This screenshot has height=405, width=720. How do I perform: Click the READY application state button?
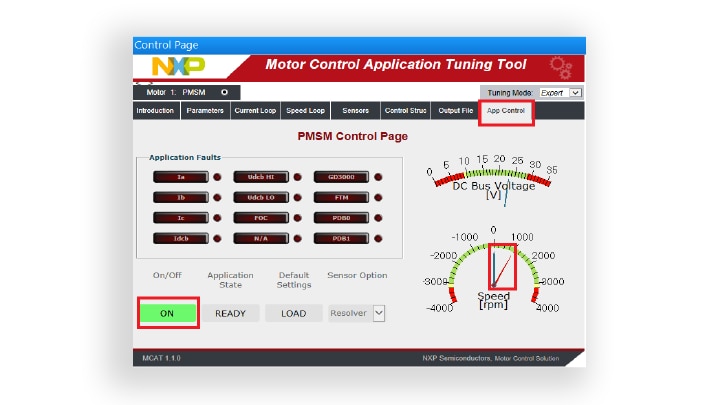pos(230,313)
